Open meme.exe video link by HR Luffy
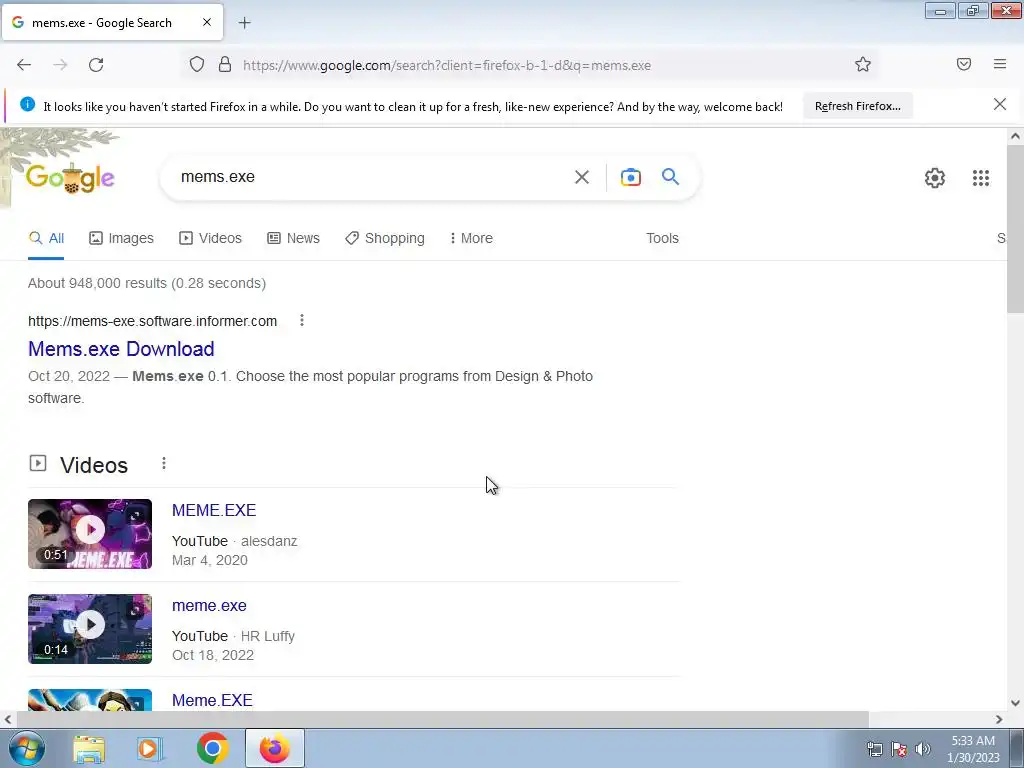 [209, 605]
